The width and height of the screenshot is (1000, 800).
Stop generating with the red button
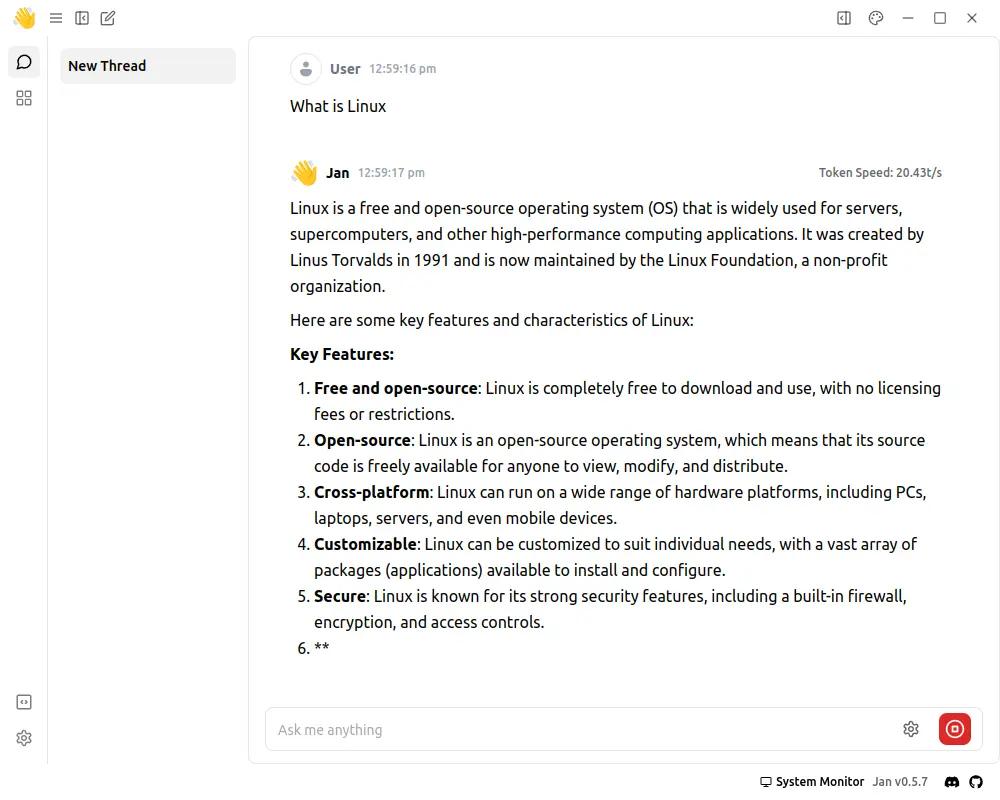(955, 729)
